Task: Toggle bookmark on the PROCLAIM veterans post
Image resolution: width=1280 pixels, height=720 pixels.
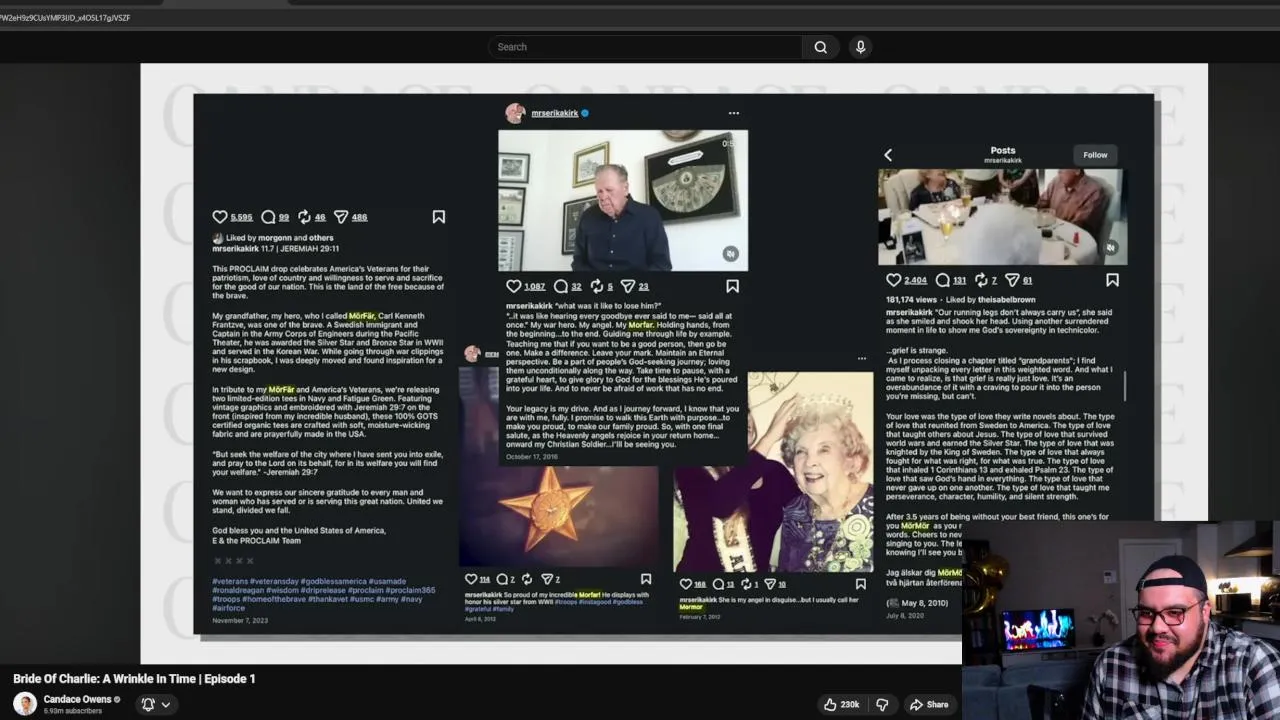Action: pyautogui.click(x=438, y=217)
